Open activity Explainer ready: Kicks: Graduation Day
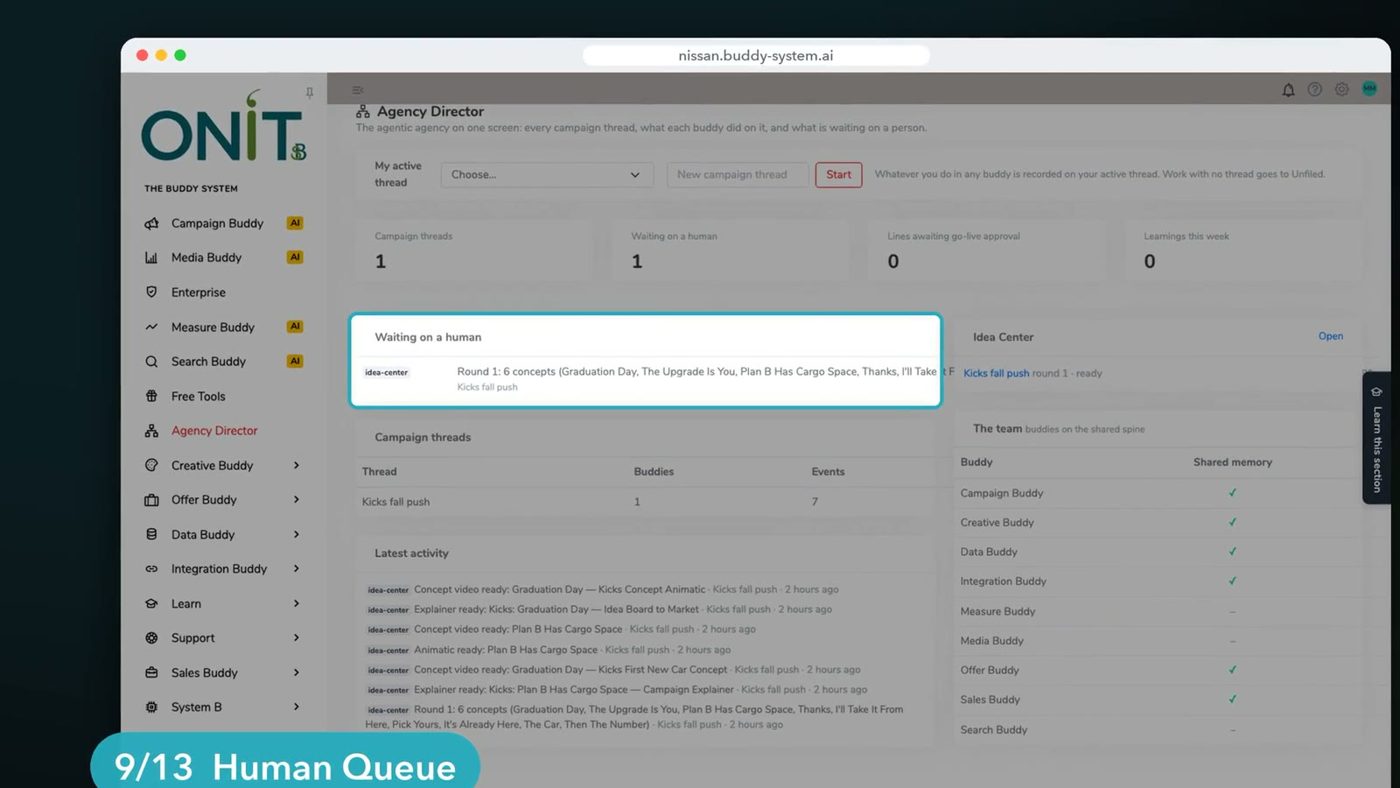Viewport: 1400px width, 788px height. click(x=556, y=609)
